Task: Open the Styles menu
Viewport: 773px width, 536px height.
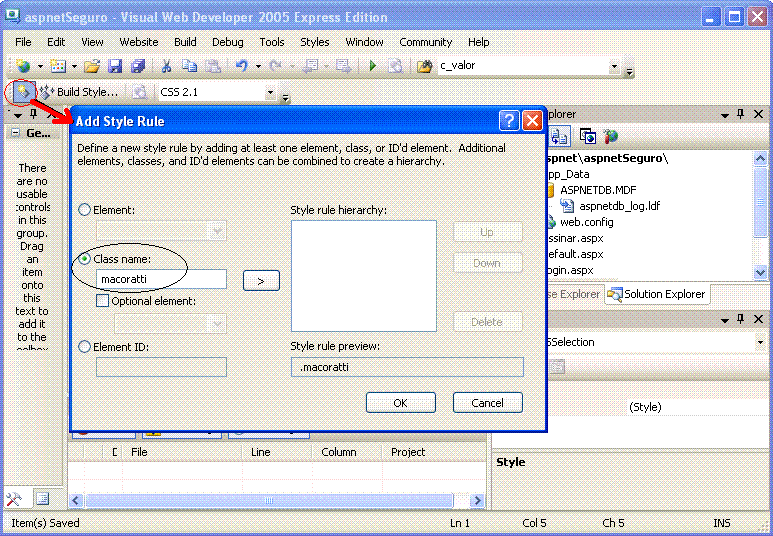Action: point(315,42)
